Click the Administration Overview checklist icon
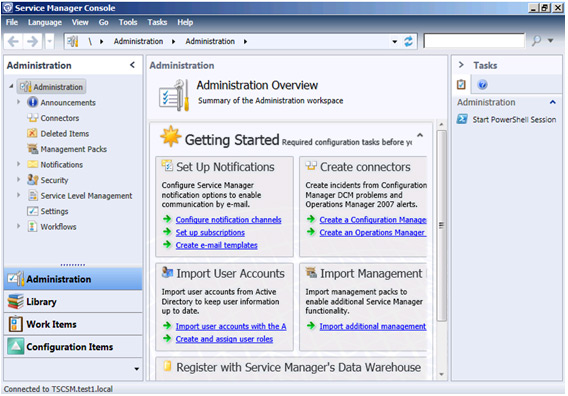The height and width of the screenshot is (396, 568). click(x=174, y=95)
